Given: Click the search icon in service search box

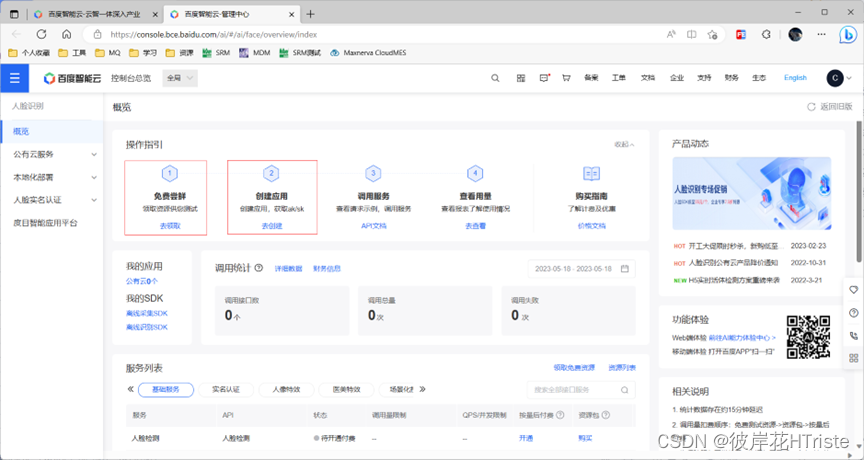Looking at the screenshot, I should 624,389.
